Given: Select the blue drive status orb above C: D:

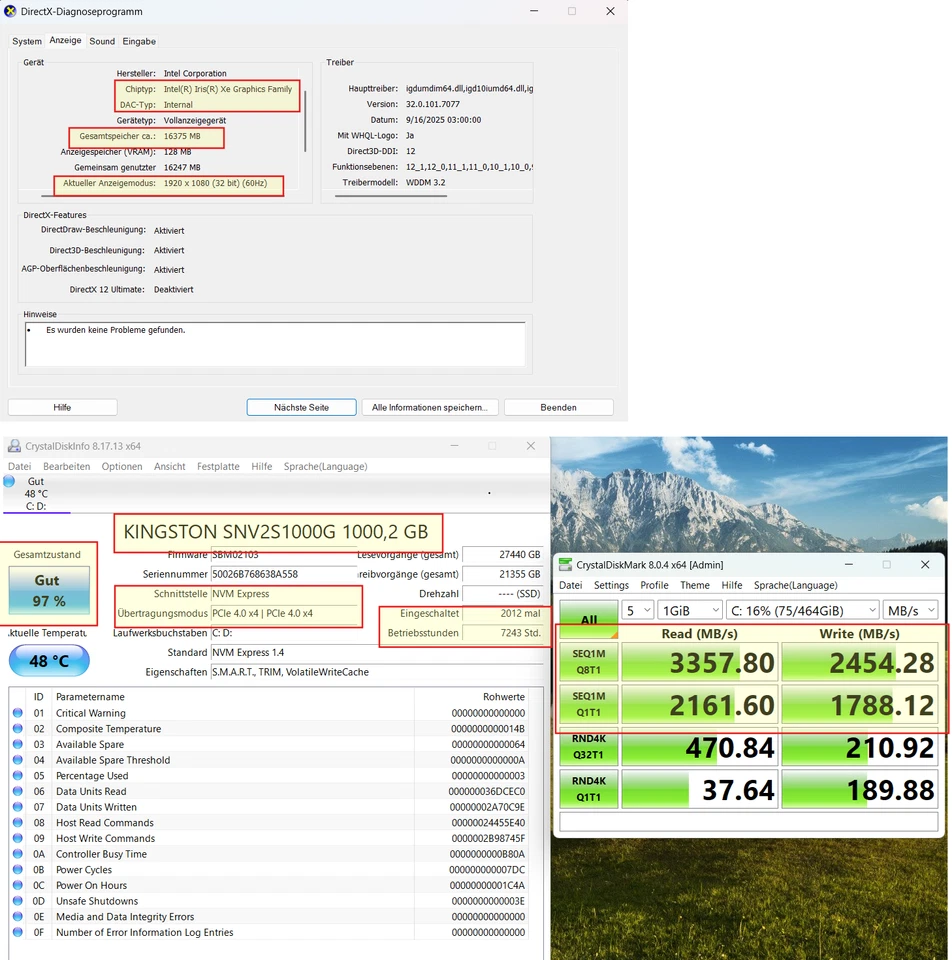Looking at the screenshot, I should pos(9,481).
